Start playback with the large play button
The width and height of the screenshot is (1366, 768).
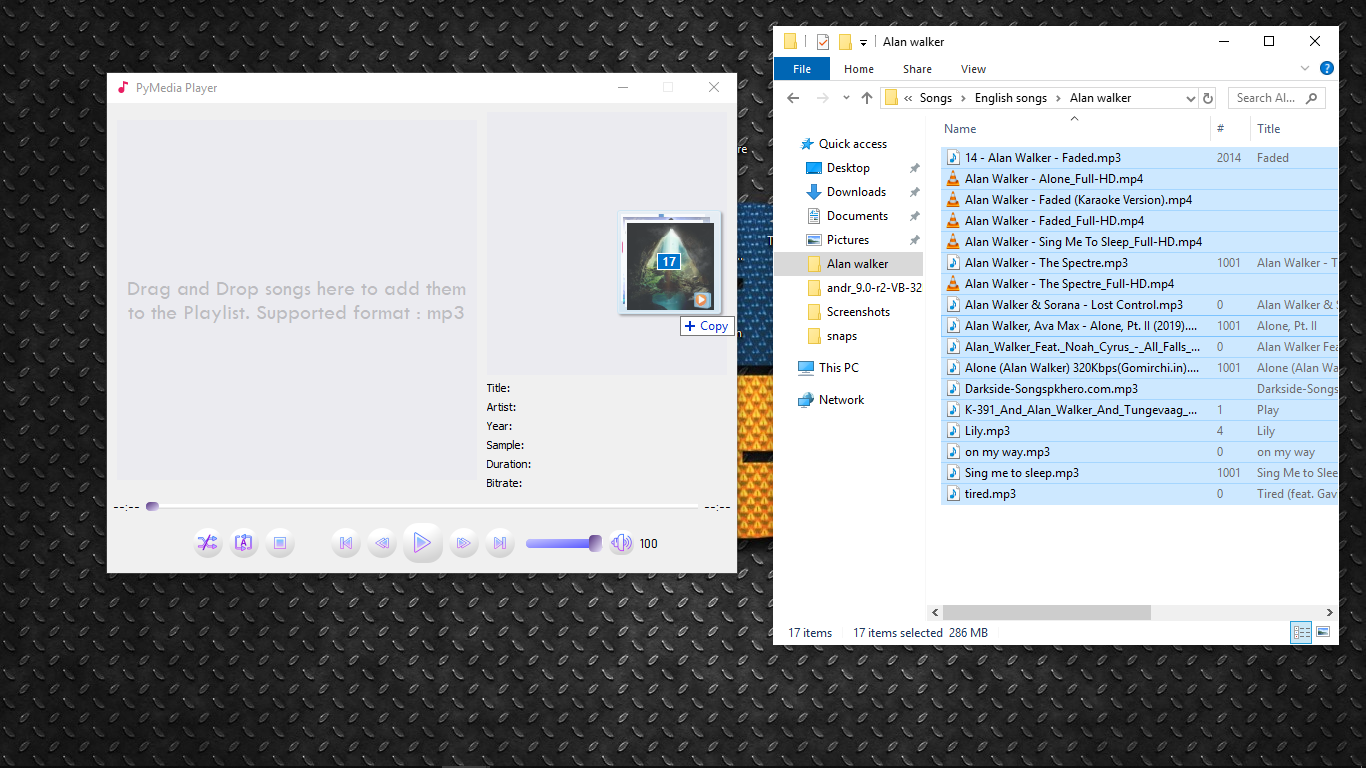click(422, 543)
